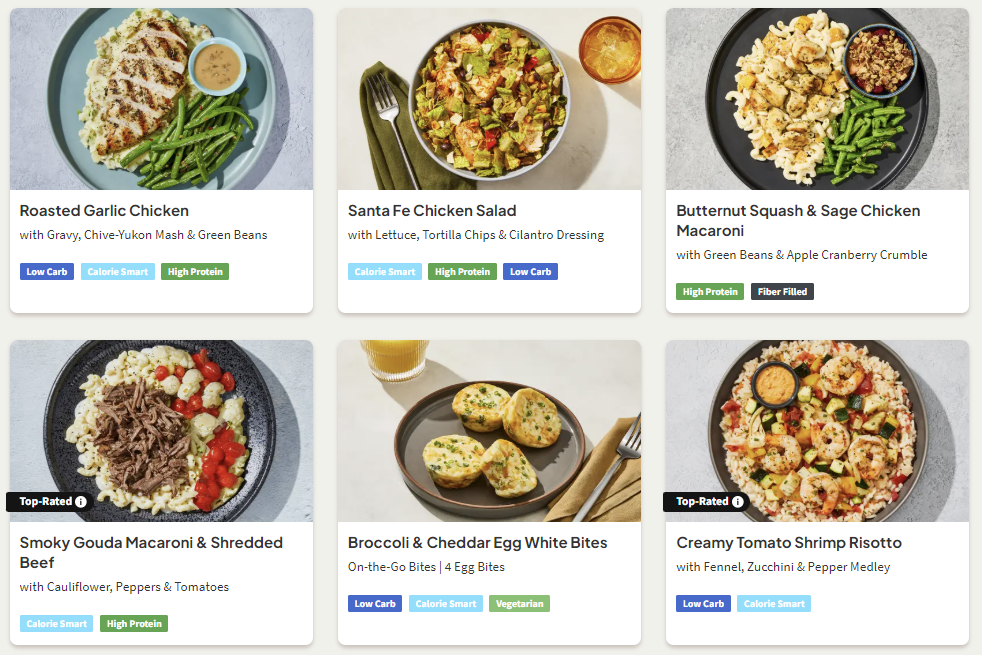This screenshot has width=982, height=655.
Task: Select the Santa Fe Chicken Salad image
Action: (x=489, y=99)
